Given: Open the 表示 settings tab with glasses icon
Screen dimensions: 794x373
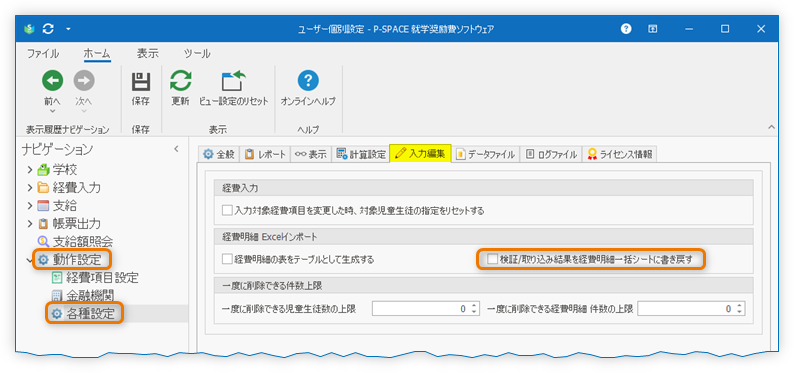Looking at the screenshot, I should coord(310,154).
